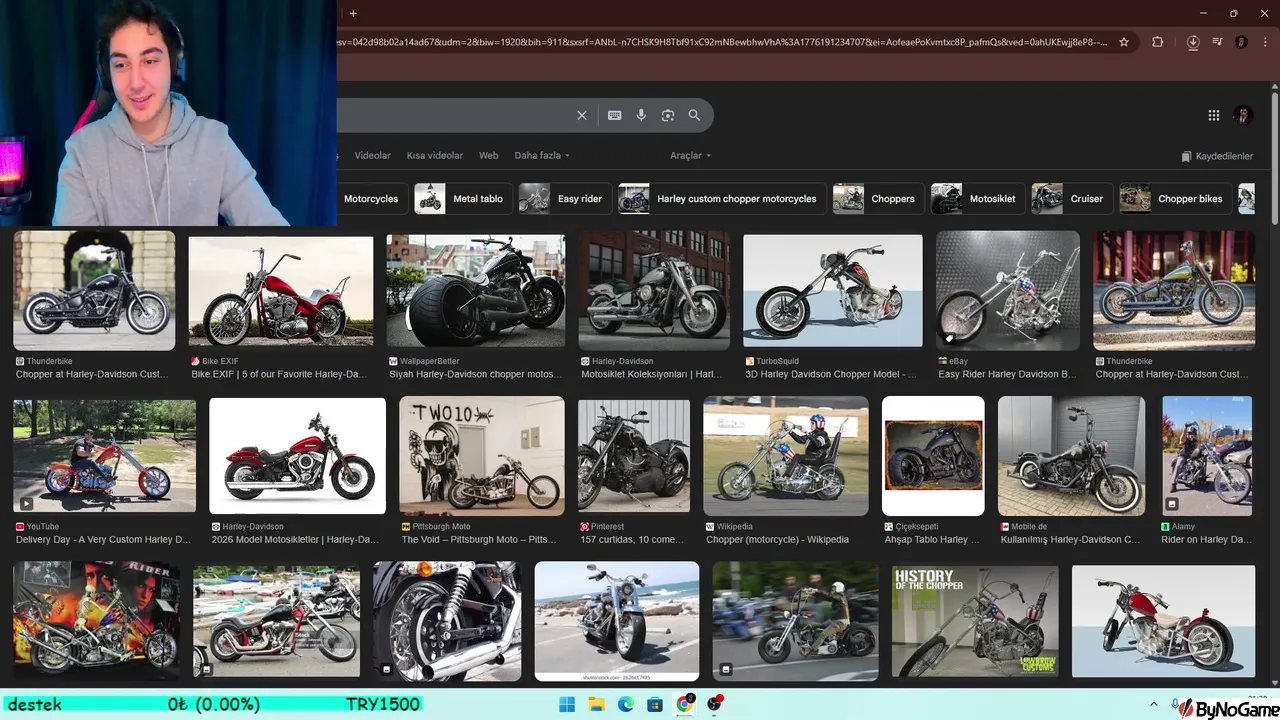1280x720 pixels.
Task: Switch to the Videolar tab
Action: tap(373, 155)
